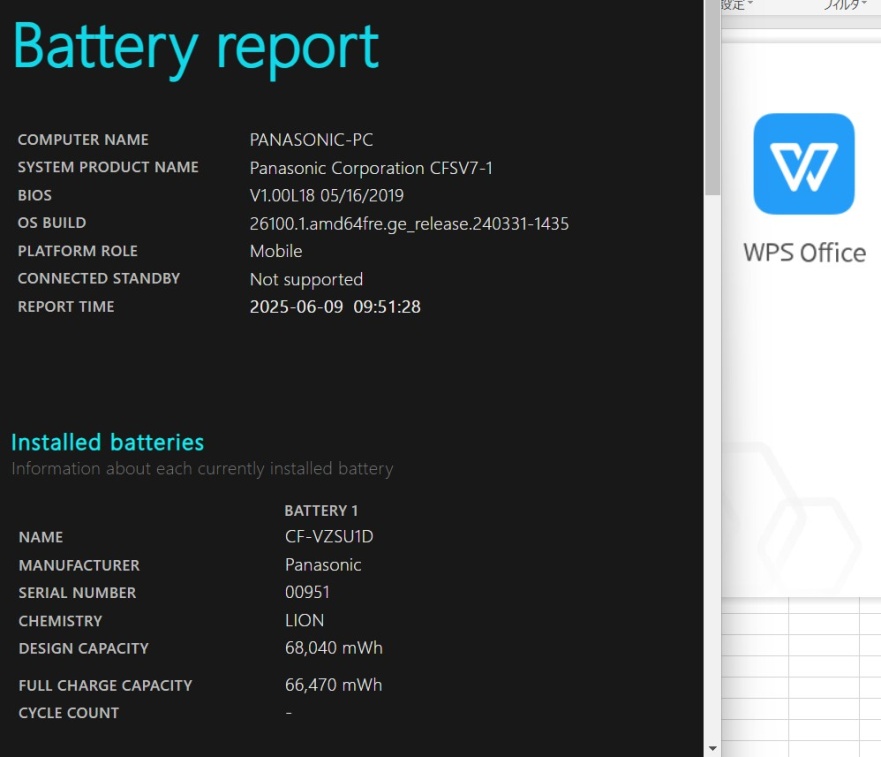Click the BIOS value "V1.00L18 05/16/2019"
The image size is (881, 757).
(326, 196)
